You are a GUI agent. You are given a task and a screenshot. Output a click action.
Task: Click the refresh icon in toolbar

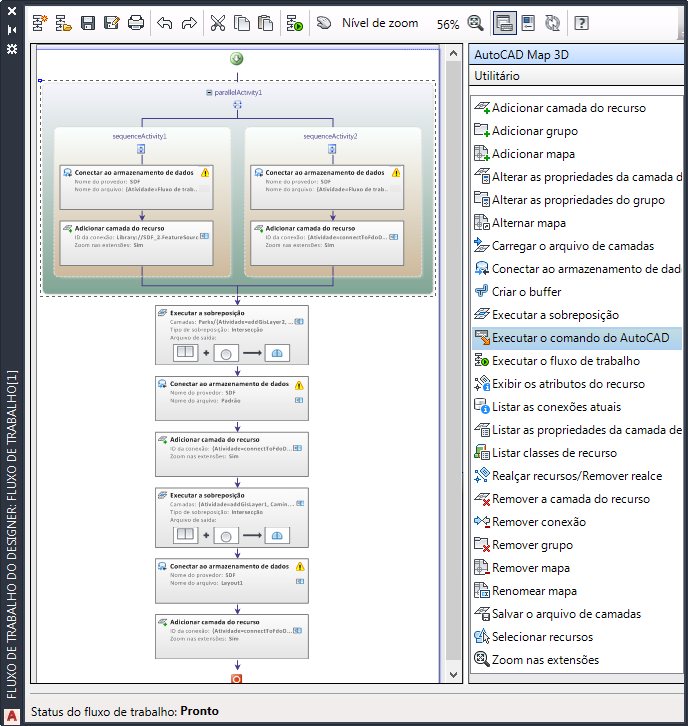pyautogui.click(x=552, y=23)
